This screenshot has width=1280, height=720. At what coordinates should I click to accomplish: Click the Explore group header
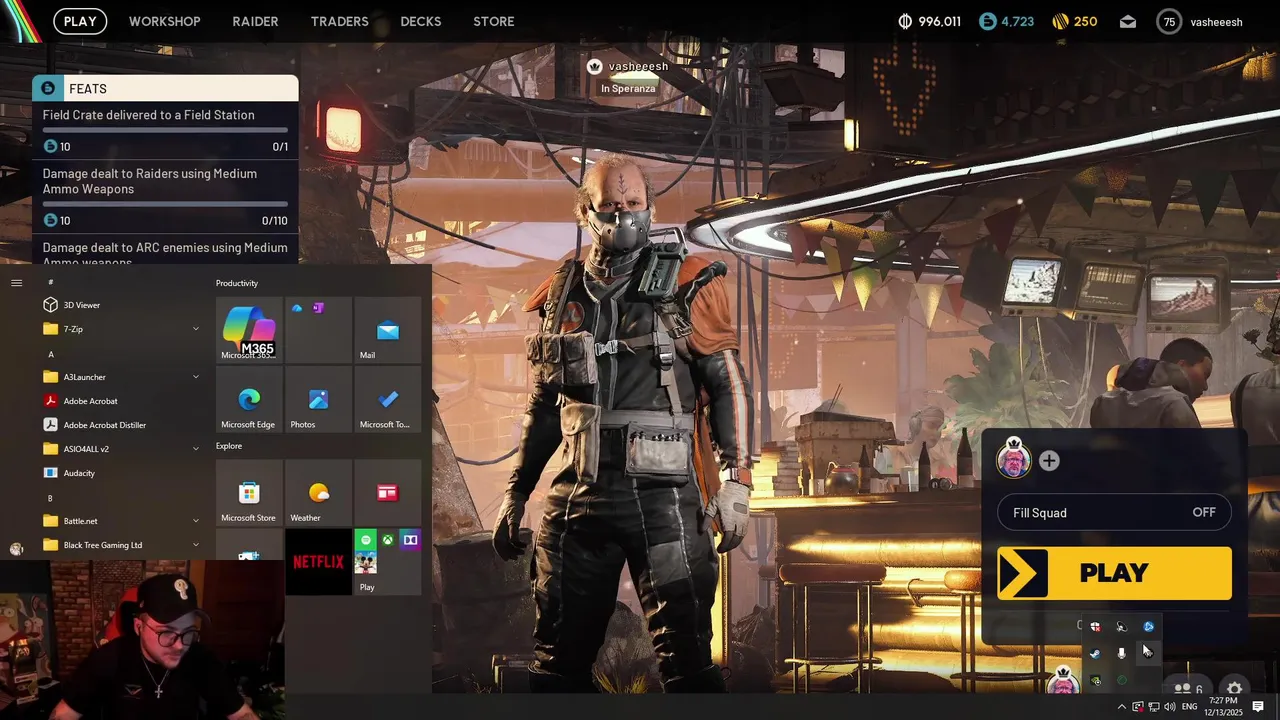229,446
